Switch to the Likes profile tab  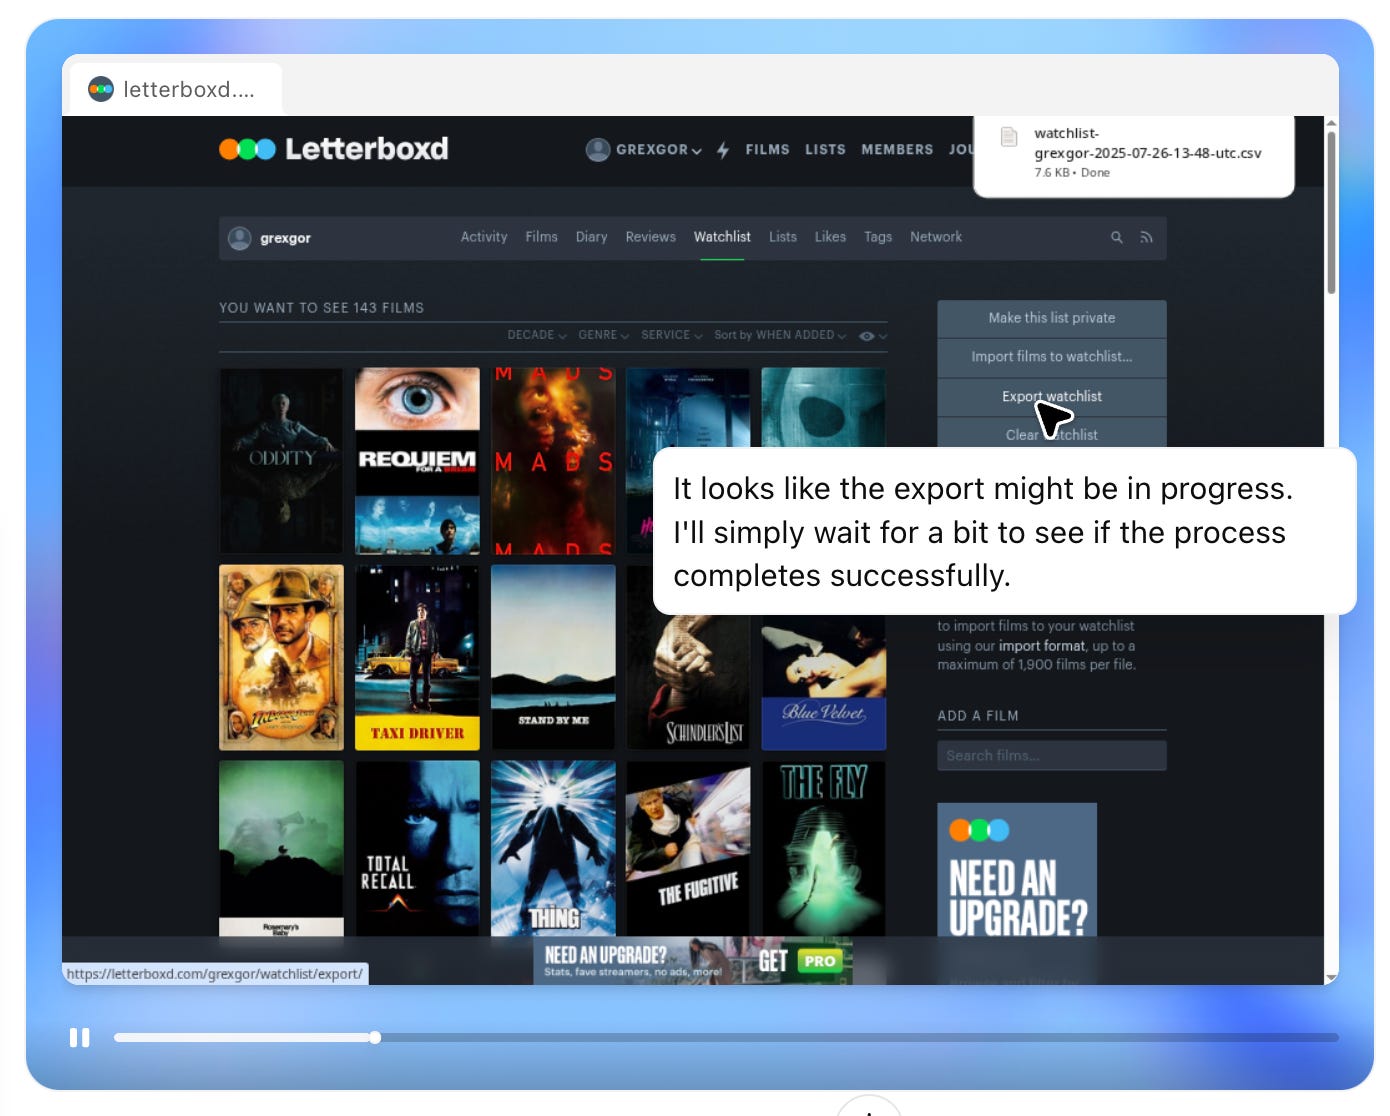coord(830,237)
